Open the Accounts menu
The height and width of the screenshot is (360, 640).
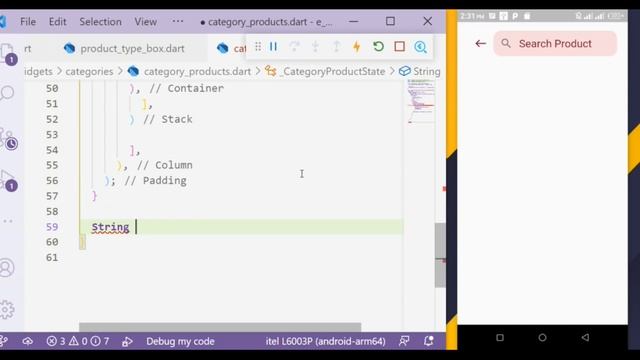tap(7, 268)
